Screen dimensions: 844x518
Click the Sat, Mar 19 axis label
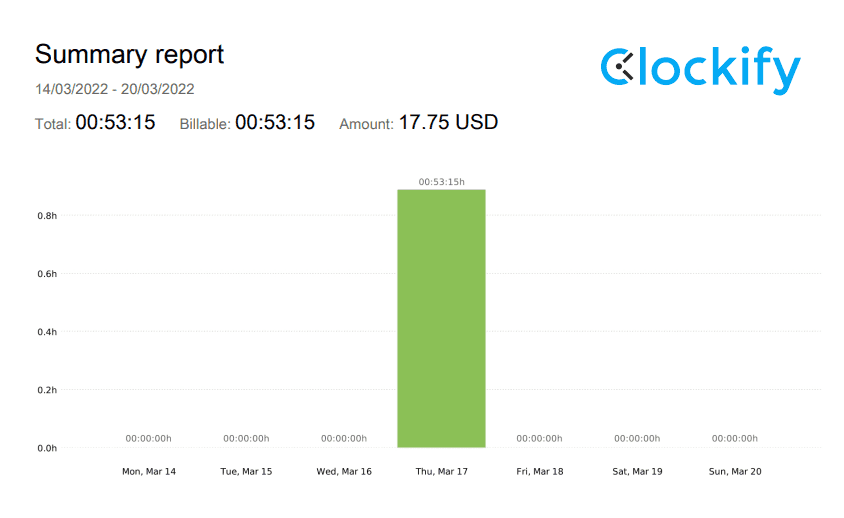pos(637,471)
